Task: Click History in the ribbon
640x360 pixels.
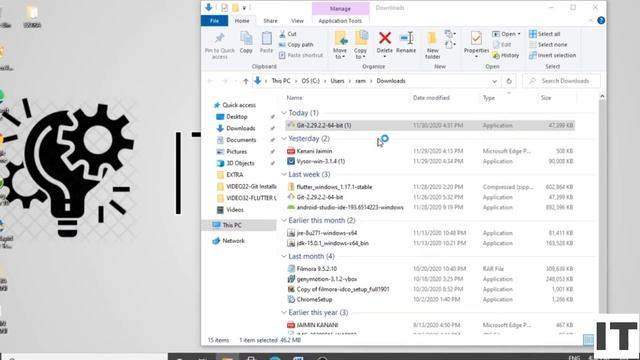Action: click(x=506, y=55)
